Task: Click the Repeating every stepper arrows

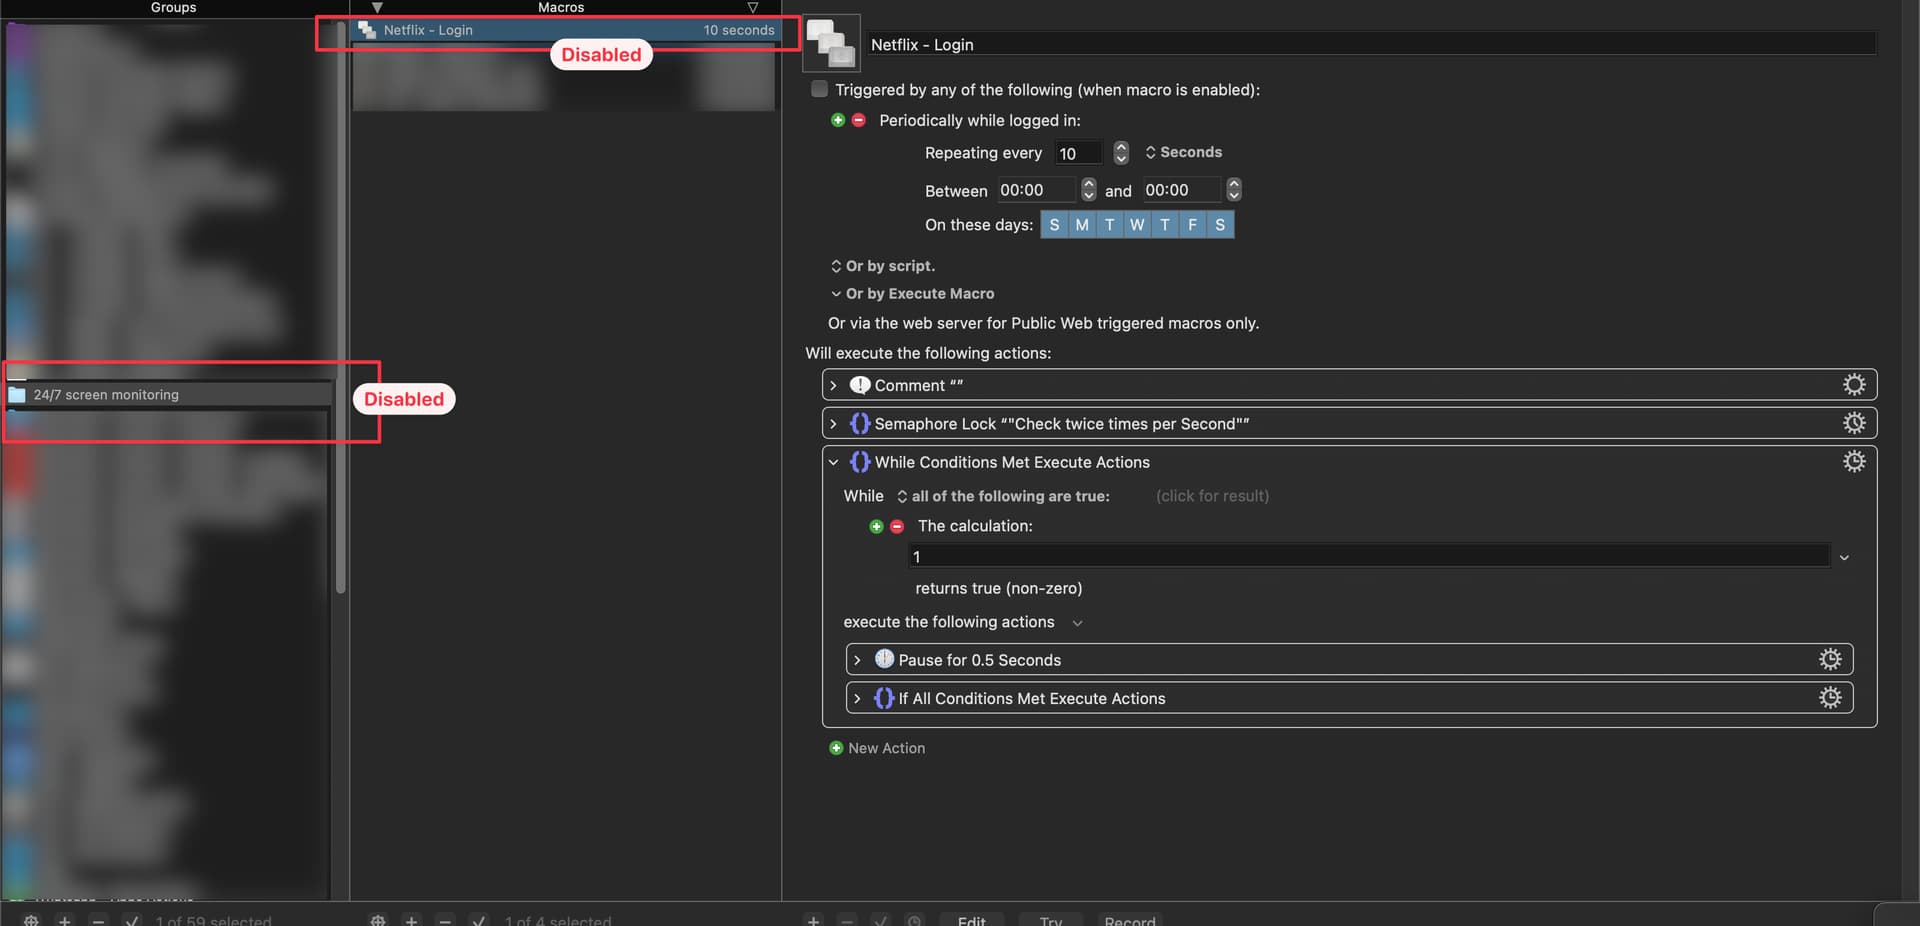Action: click(1121, 152)
